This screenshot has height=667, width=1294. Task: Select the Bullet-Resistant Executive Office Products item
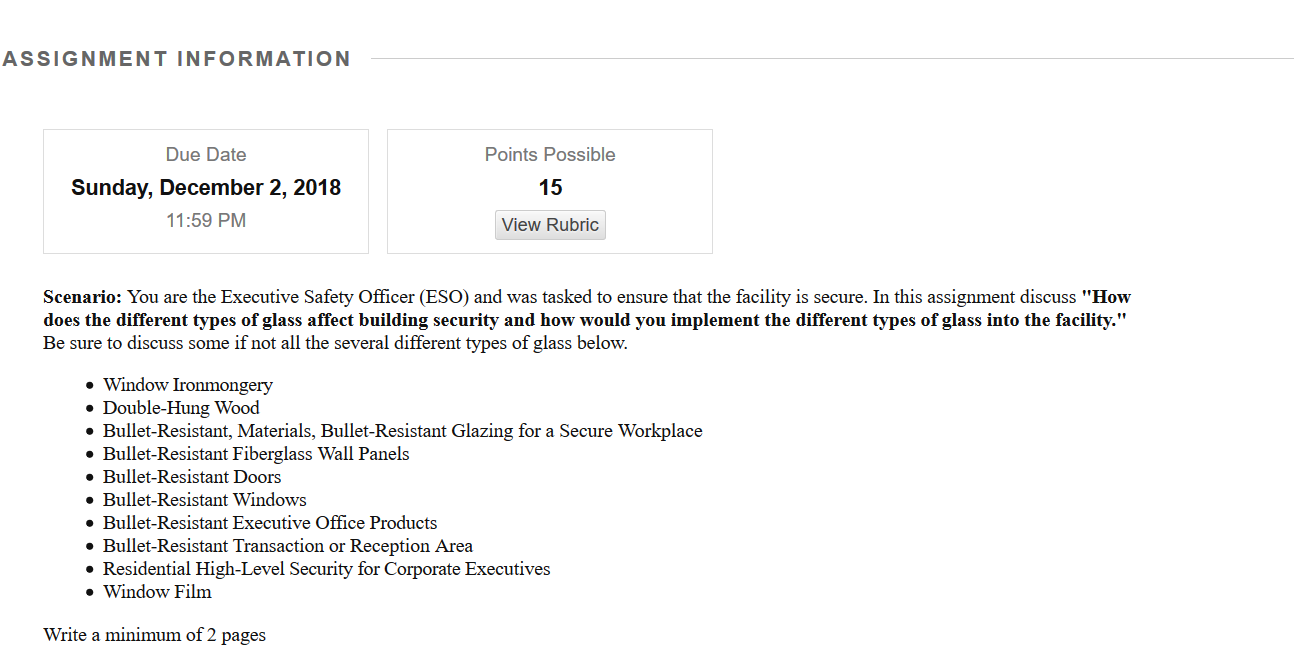tap(270, 523)
